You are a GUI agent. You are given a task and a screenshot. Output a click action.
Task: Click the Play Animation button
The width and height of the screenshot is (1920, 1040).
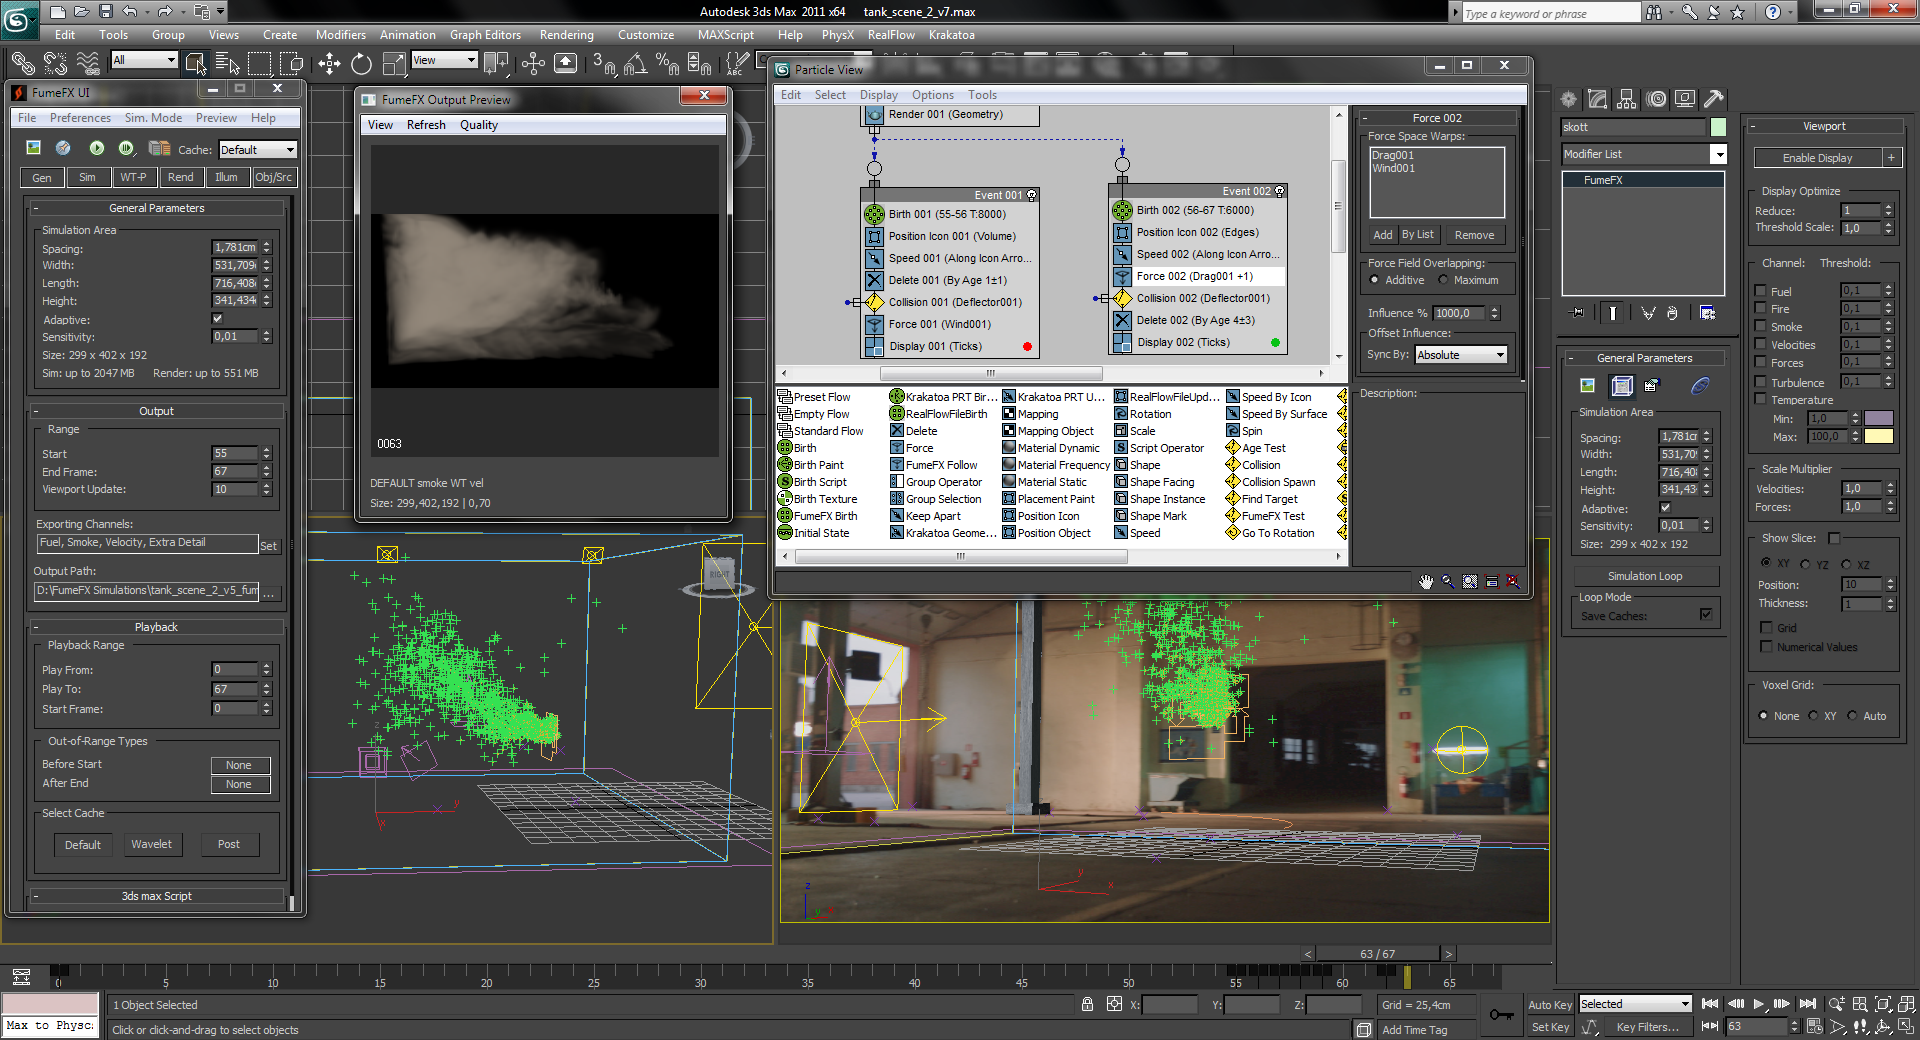point(1759,1004)
